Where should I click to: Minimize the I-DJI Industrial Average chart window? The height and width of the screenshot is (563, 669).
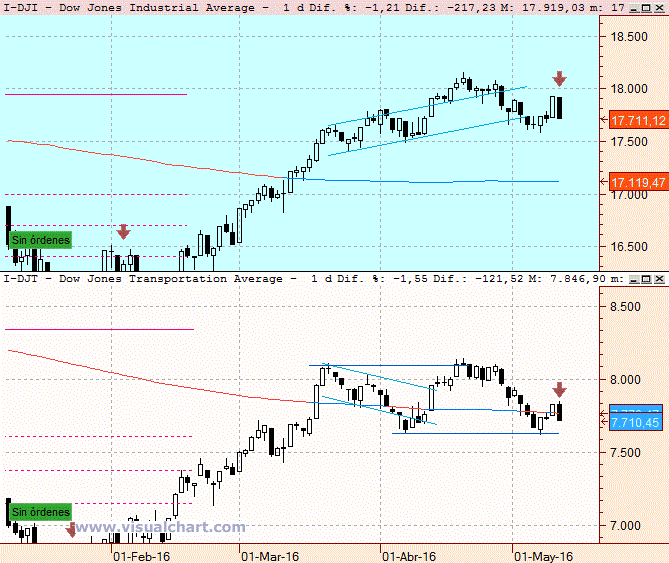coord(634,8)
